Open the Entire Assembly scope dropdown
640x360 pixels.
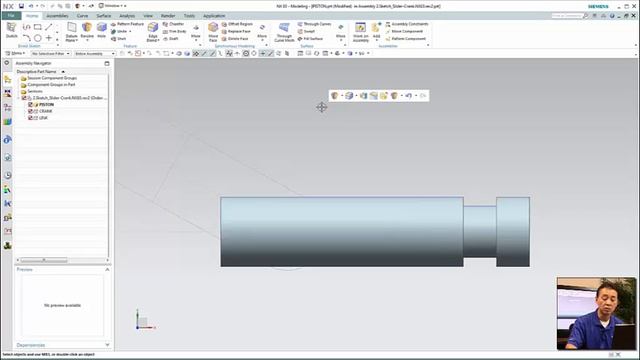[x=95, y=53]
